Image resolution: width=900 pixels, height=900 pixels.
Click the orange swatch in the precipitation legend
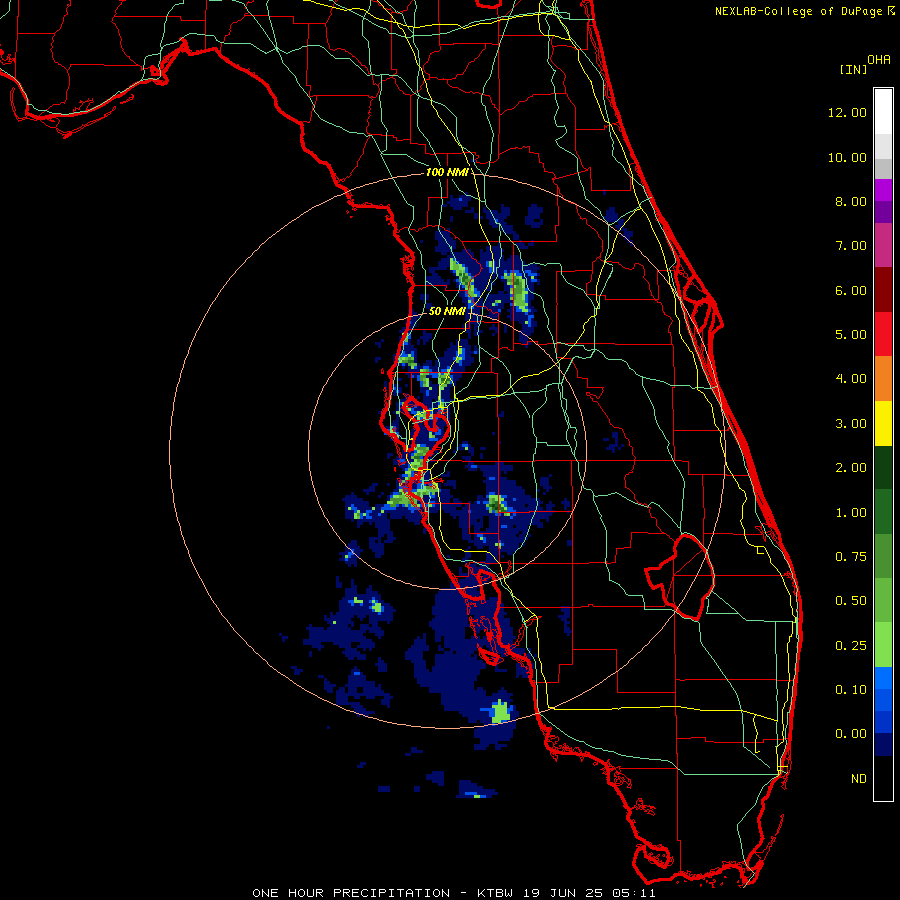tap(883, 378)
